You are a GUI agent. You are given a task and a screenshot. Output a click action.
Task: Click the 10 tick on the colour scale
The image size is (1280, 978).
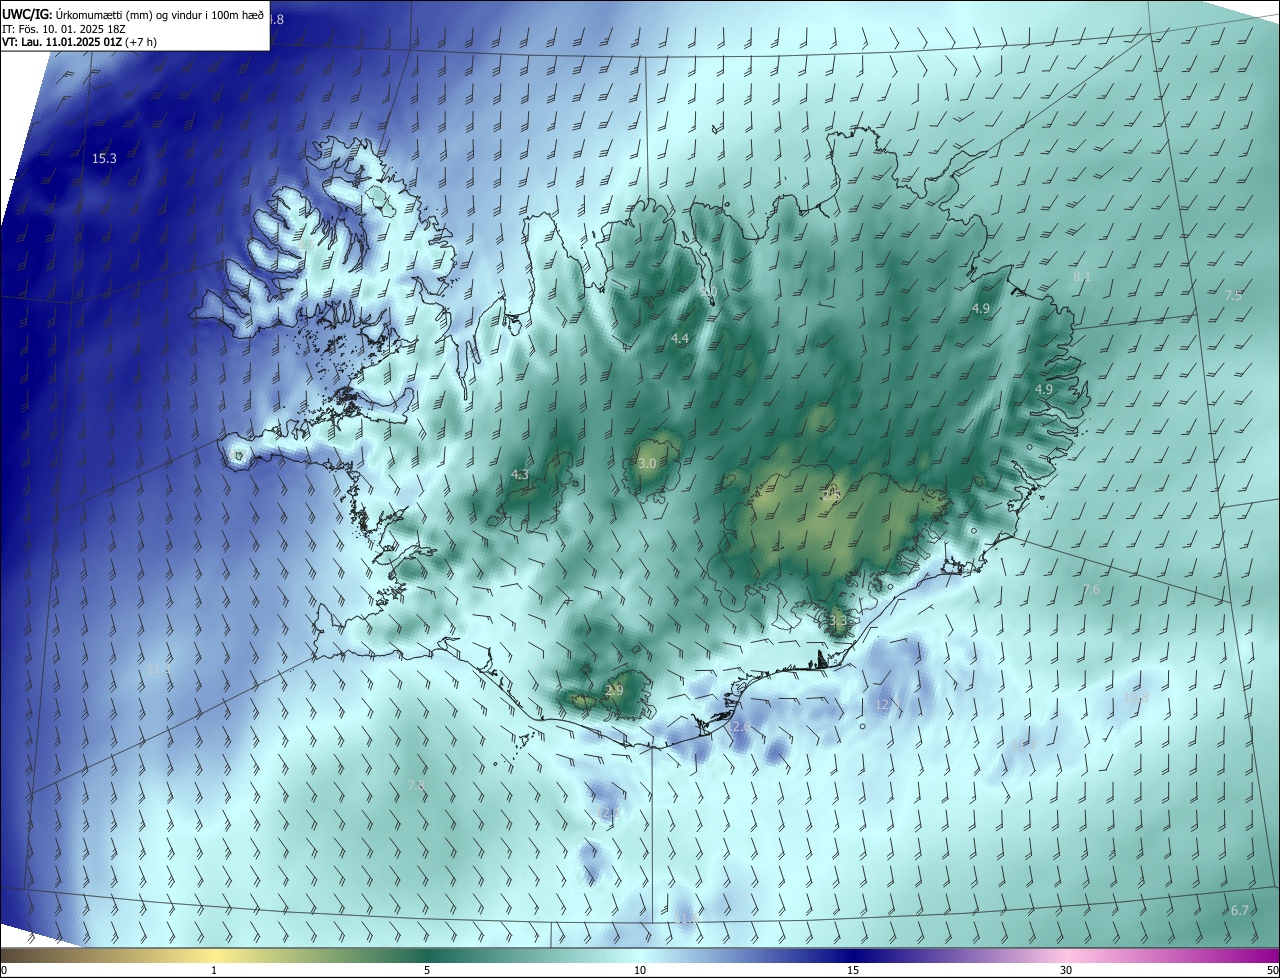[x=640, y=970]
